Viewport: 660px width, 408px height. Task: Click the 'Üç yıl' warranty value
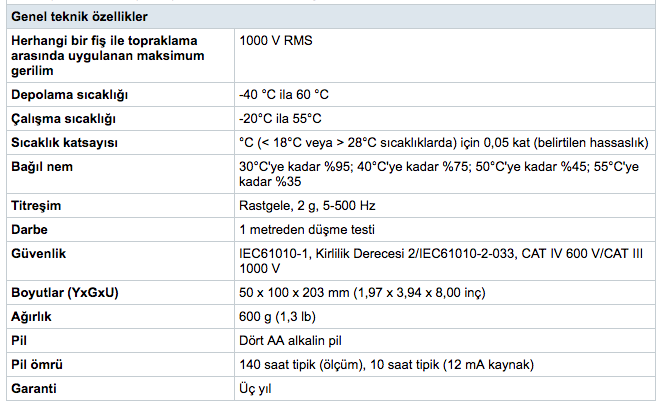click(x=255, y=388)
